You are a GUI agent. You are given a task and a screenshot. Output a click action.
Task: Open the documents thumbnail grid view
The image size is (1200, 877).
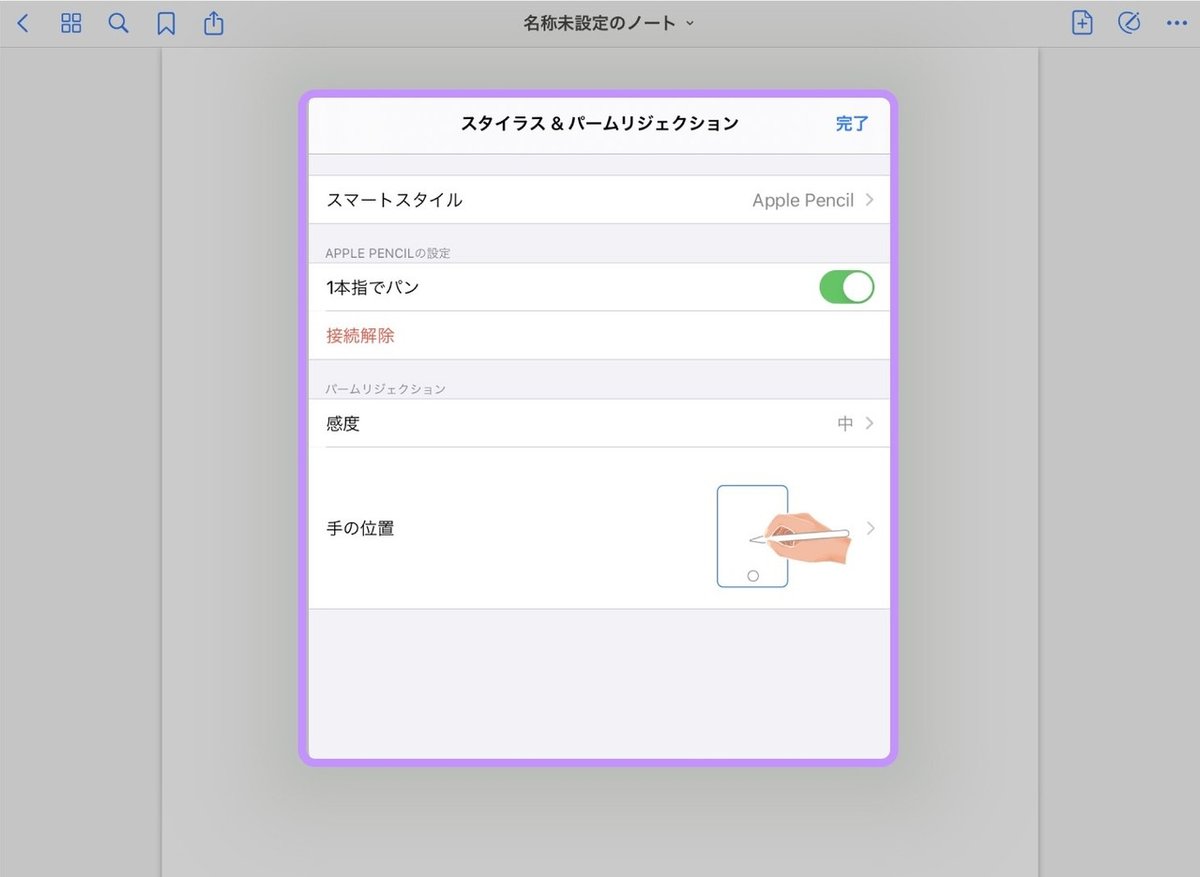coord(70,22)
